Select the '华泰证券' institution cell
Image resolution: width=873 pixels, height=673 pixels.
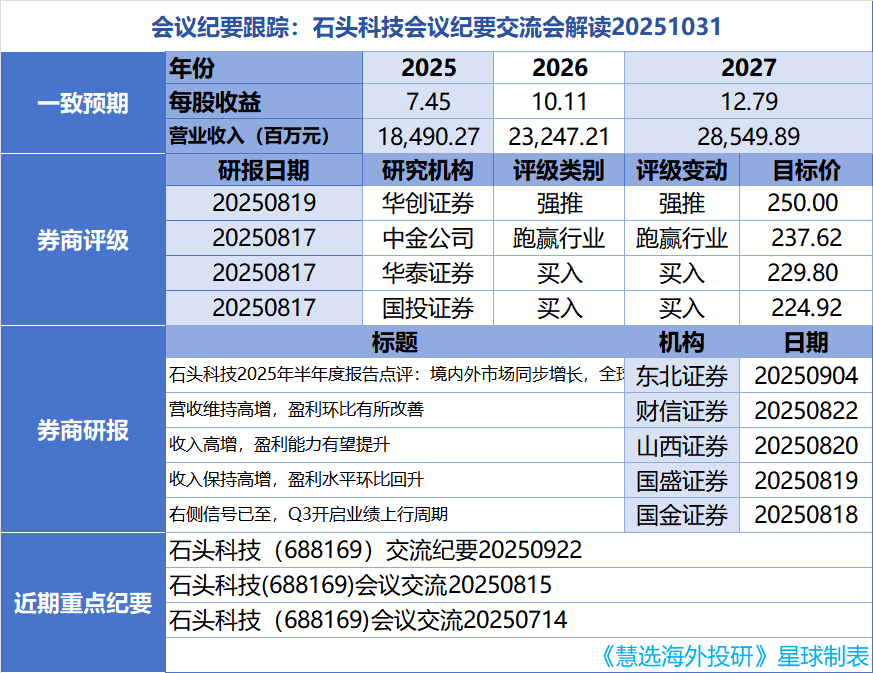point(428,273)
